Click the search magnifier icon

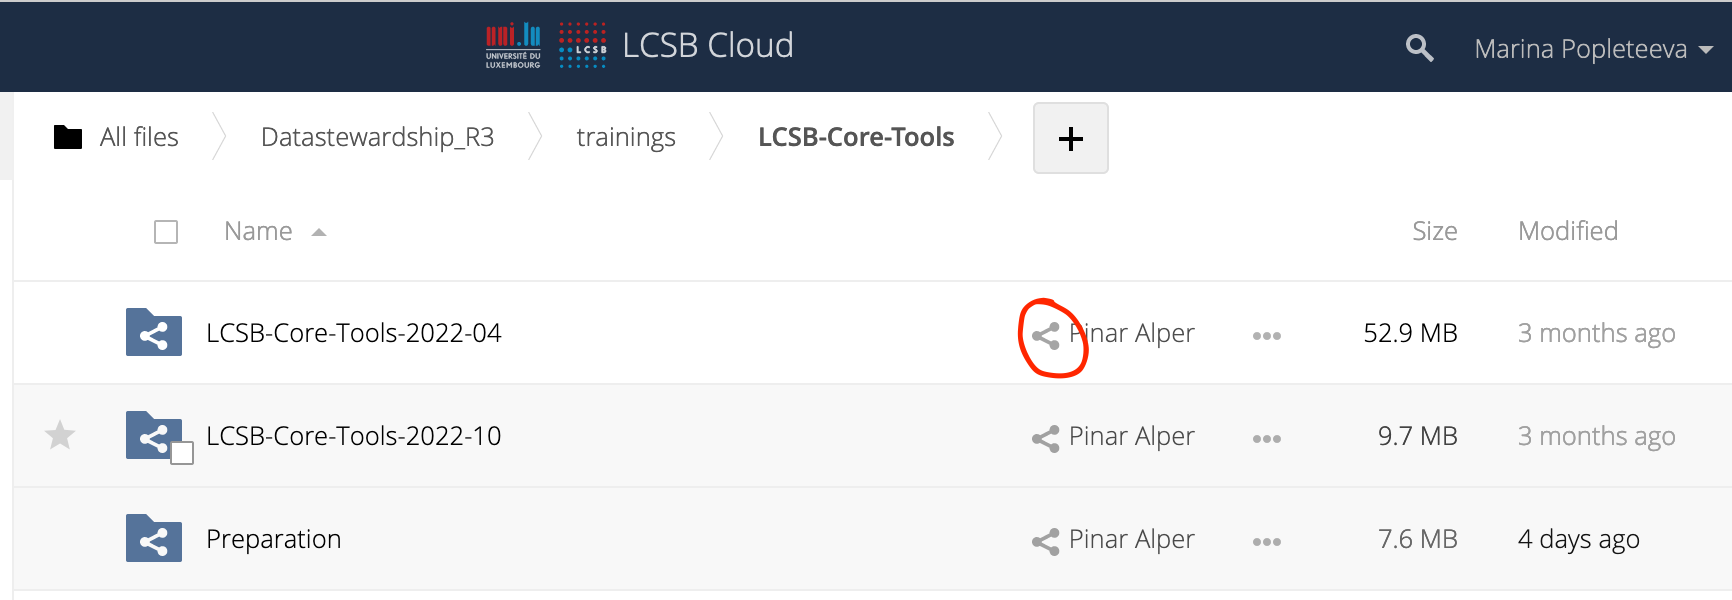tap(1419, 48)
